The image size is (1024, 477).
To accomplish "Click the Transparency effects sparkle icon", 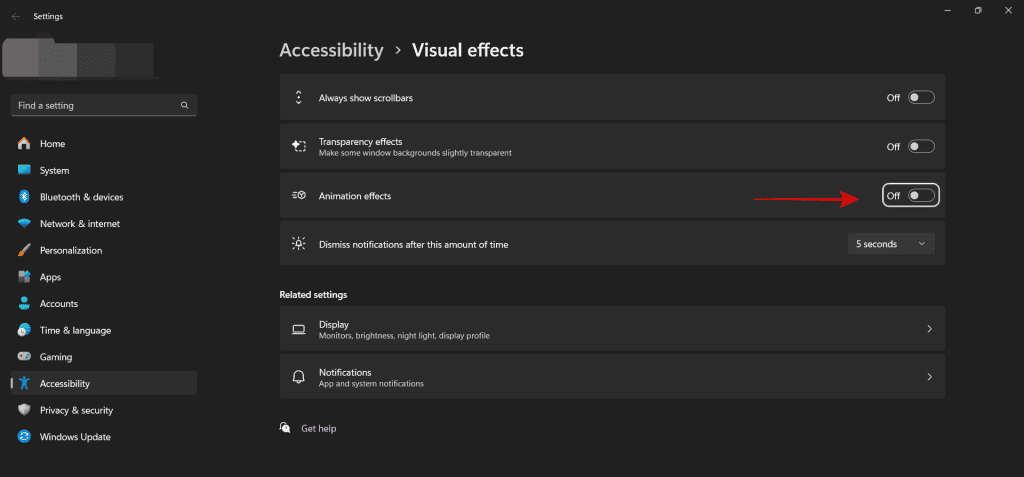I will 298,146.
